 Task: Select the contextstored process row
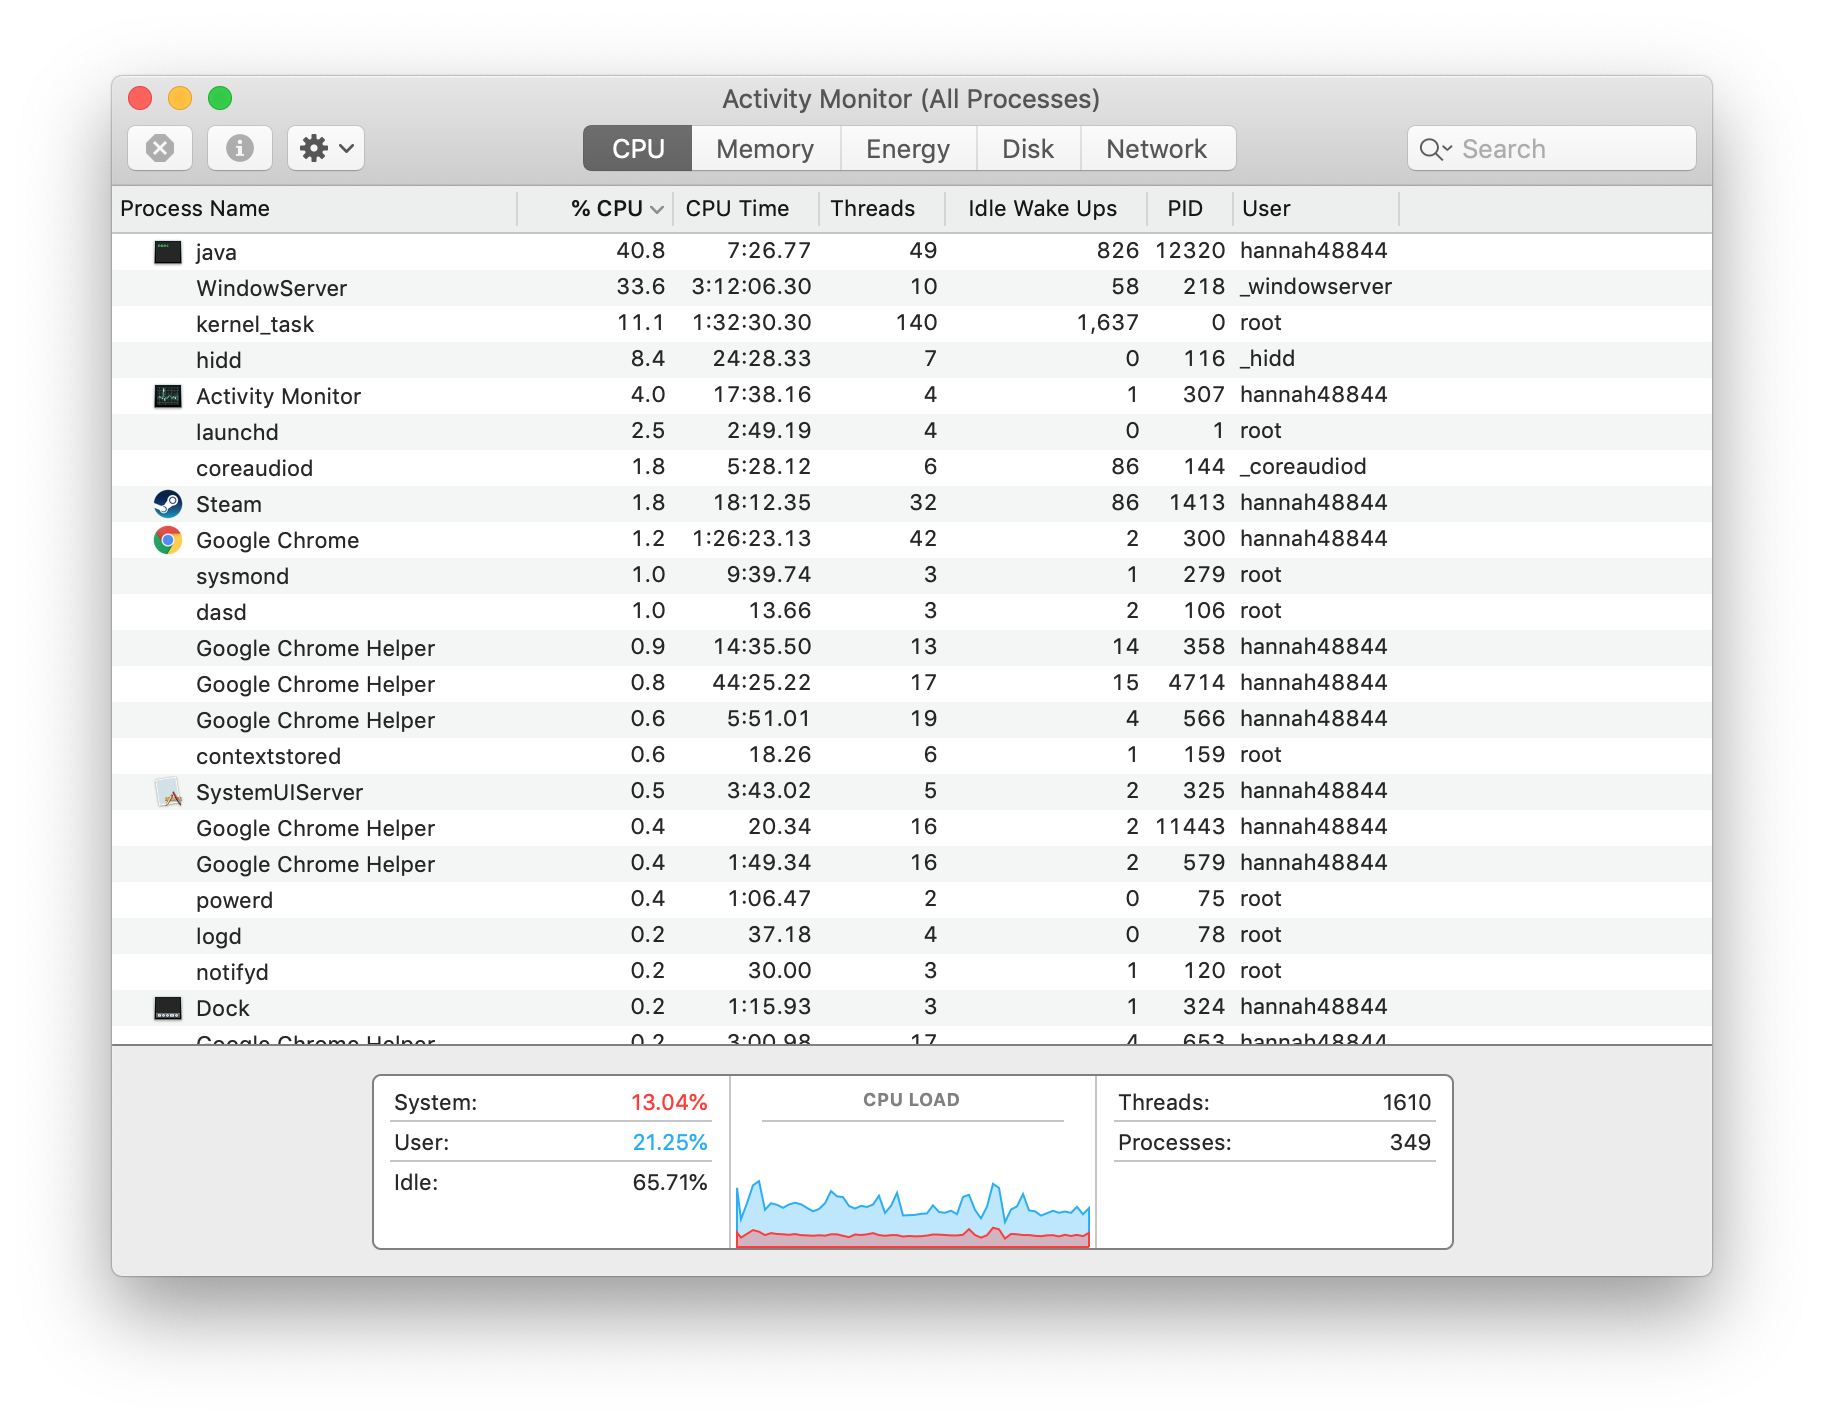coord(912,756)
